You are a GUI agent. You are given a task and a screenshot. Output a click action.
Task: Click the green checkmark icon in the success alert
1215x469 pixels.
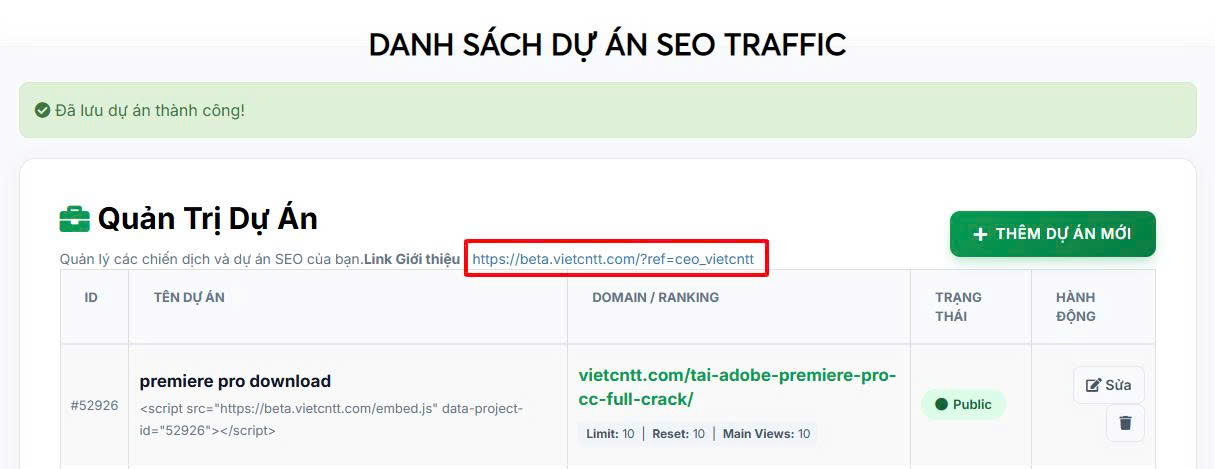(x=43, y=110)
